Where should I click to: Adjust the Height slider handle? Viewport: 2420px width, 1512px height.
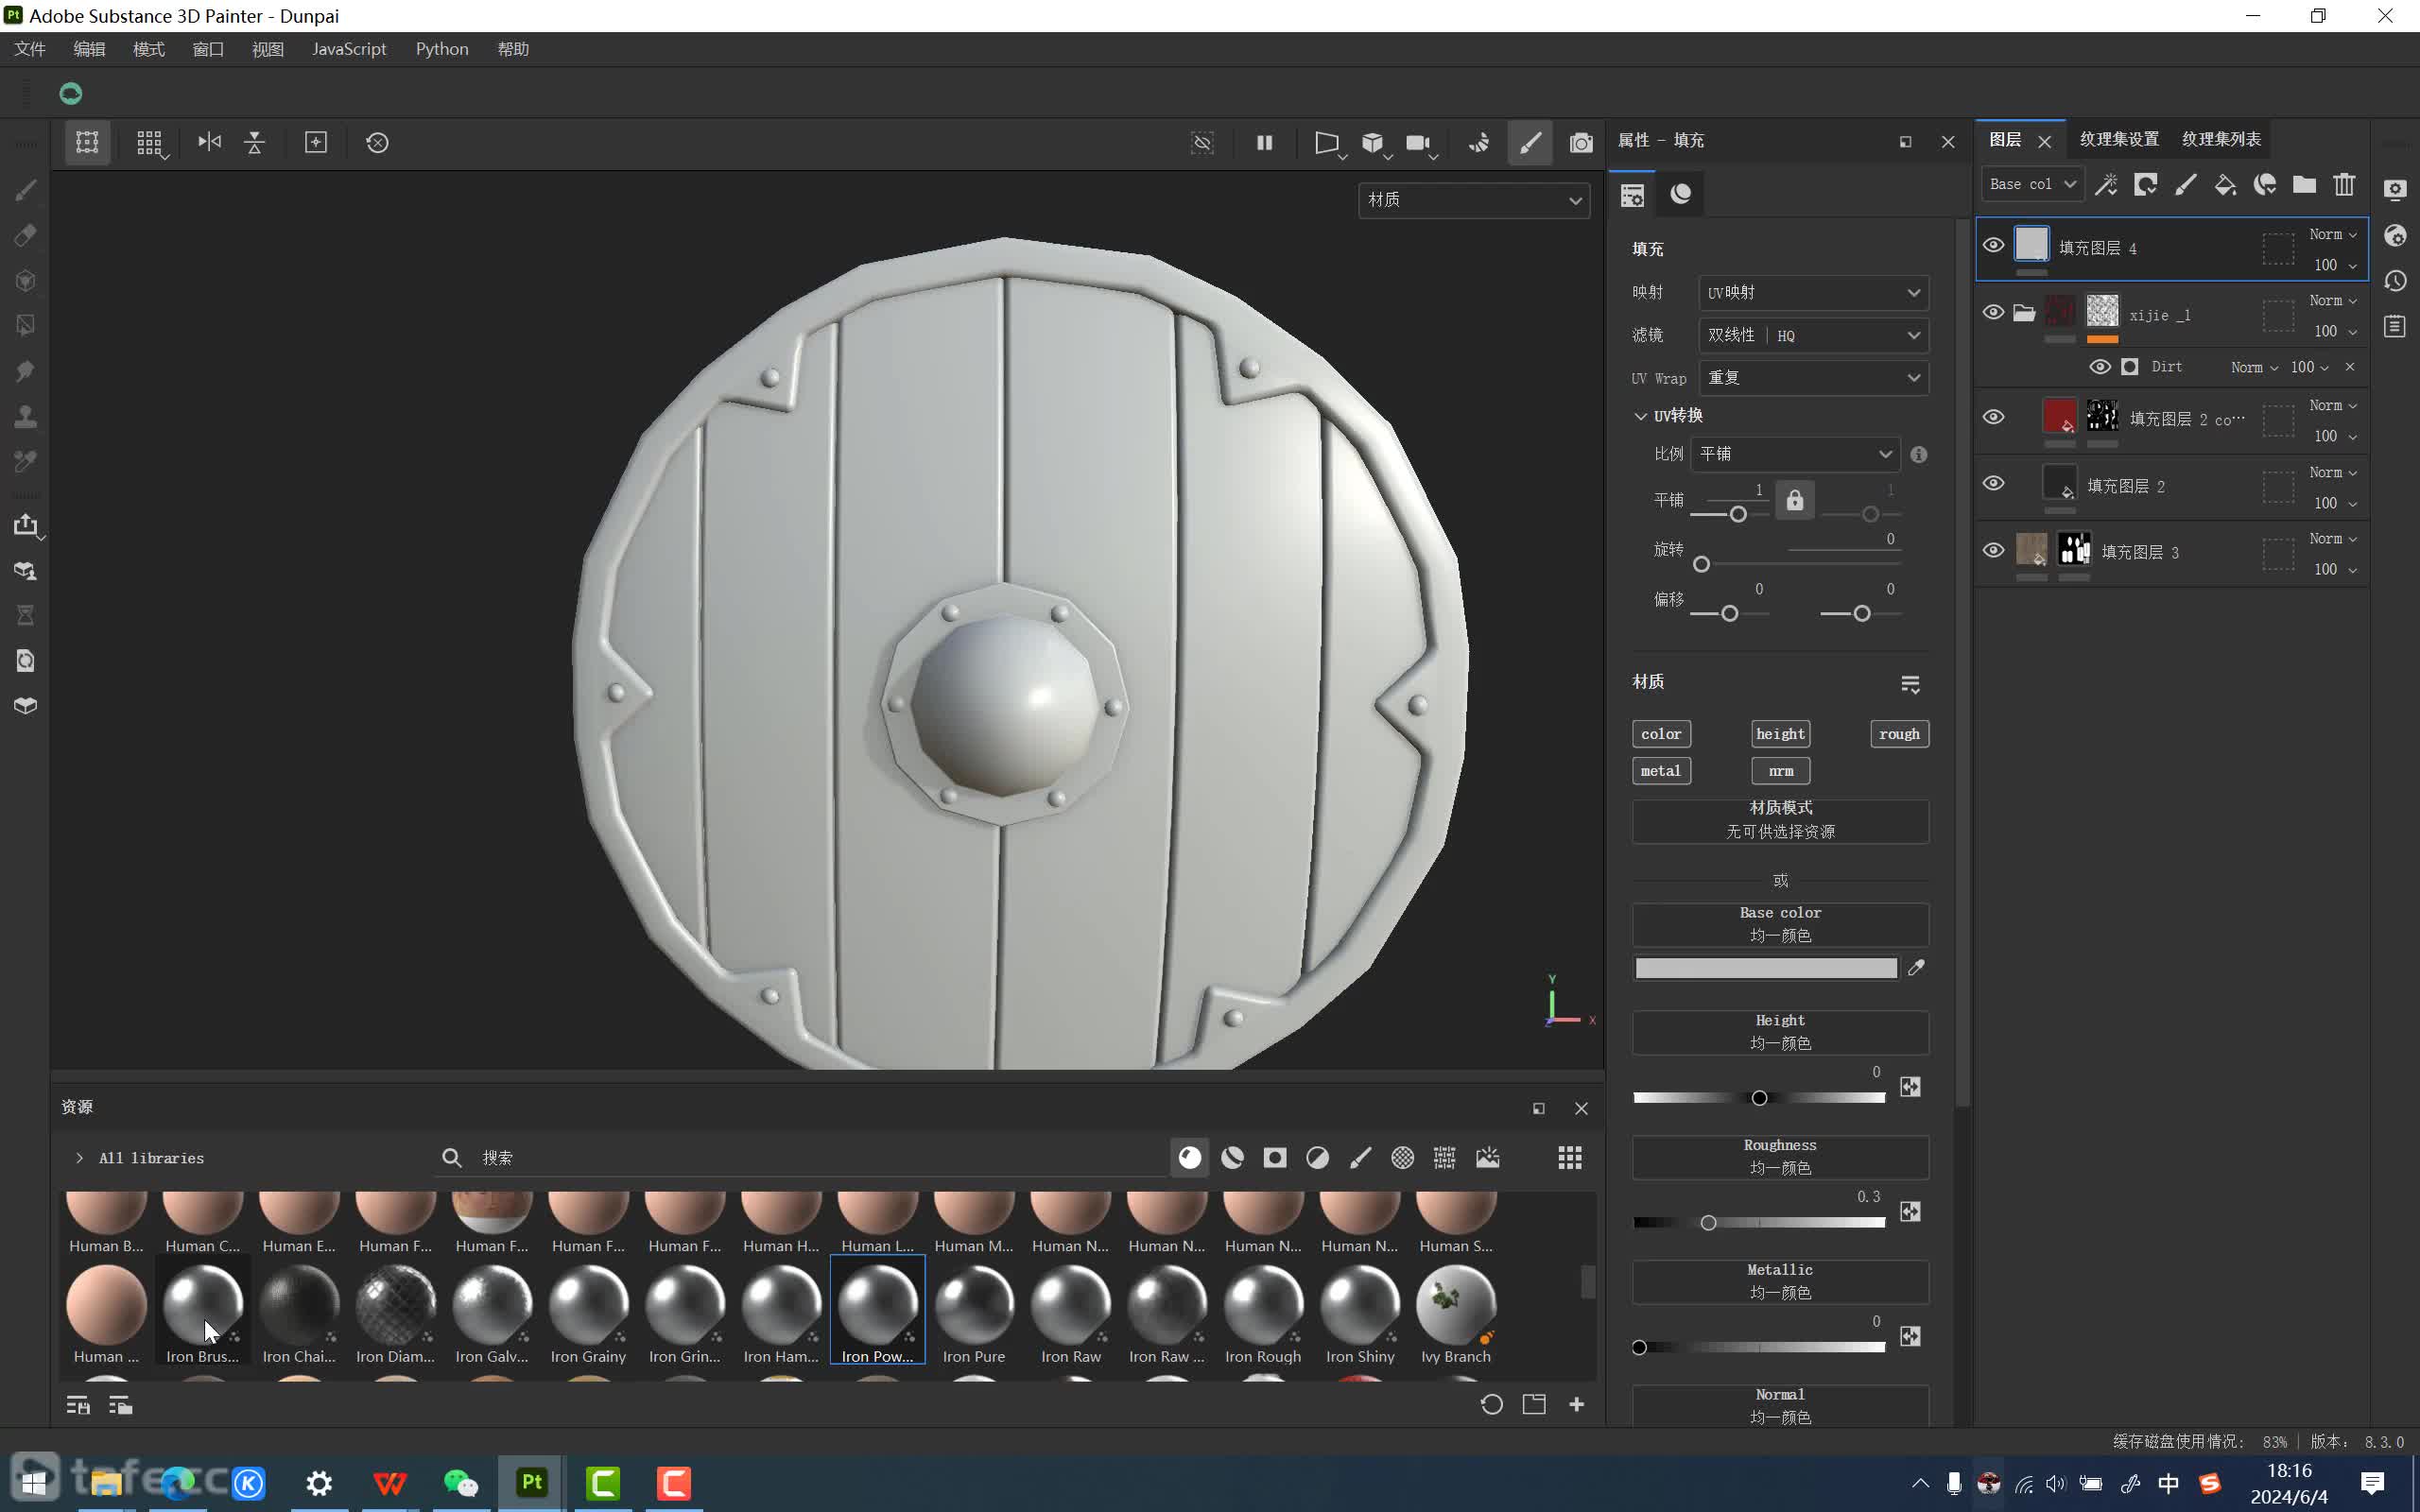pyautogui.click(x=1759, y=1098)
